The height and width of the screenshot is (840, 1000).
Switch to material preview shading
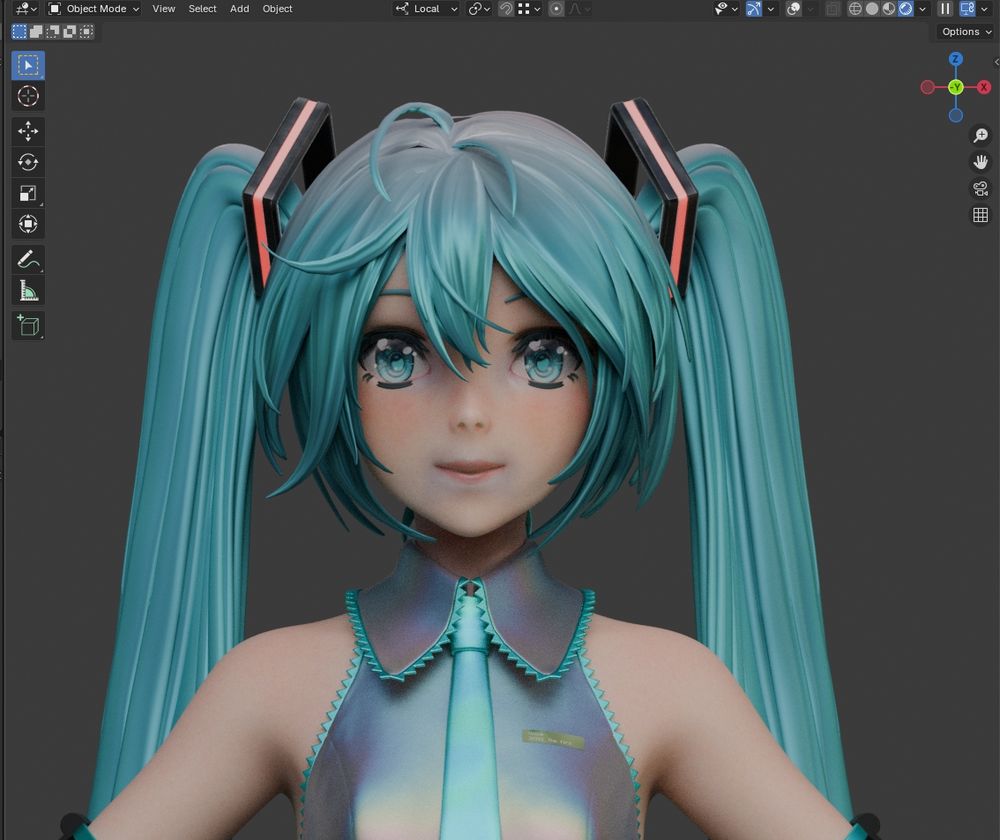[x=888, y=9]
